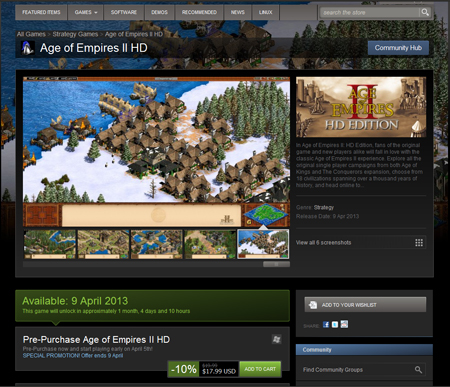Click the Find Community Groups field
The height and width of the screenshot is (387, 450).
point(364,369)
